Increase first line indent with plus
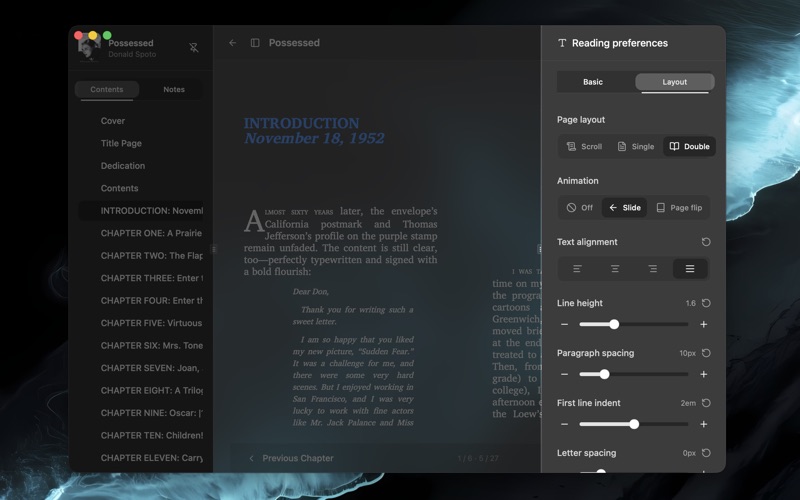The width and height of the screenshot is (800, 500). tap(704, 424)
